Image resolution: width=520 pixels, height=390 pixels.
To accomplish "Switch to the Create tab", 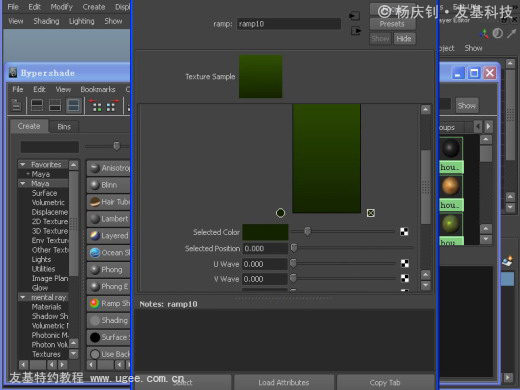I will coord(29,126).
